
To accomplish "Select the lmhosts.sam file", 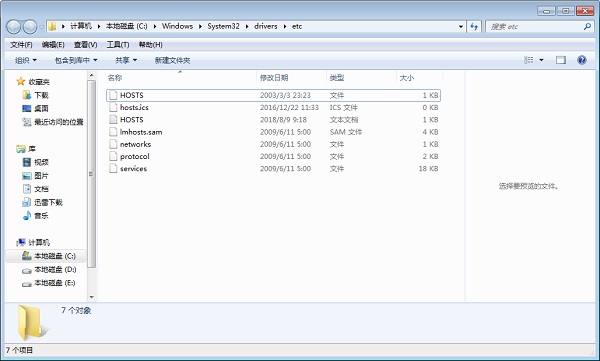I will coord(273,132).
